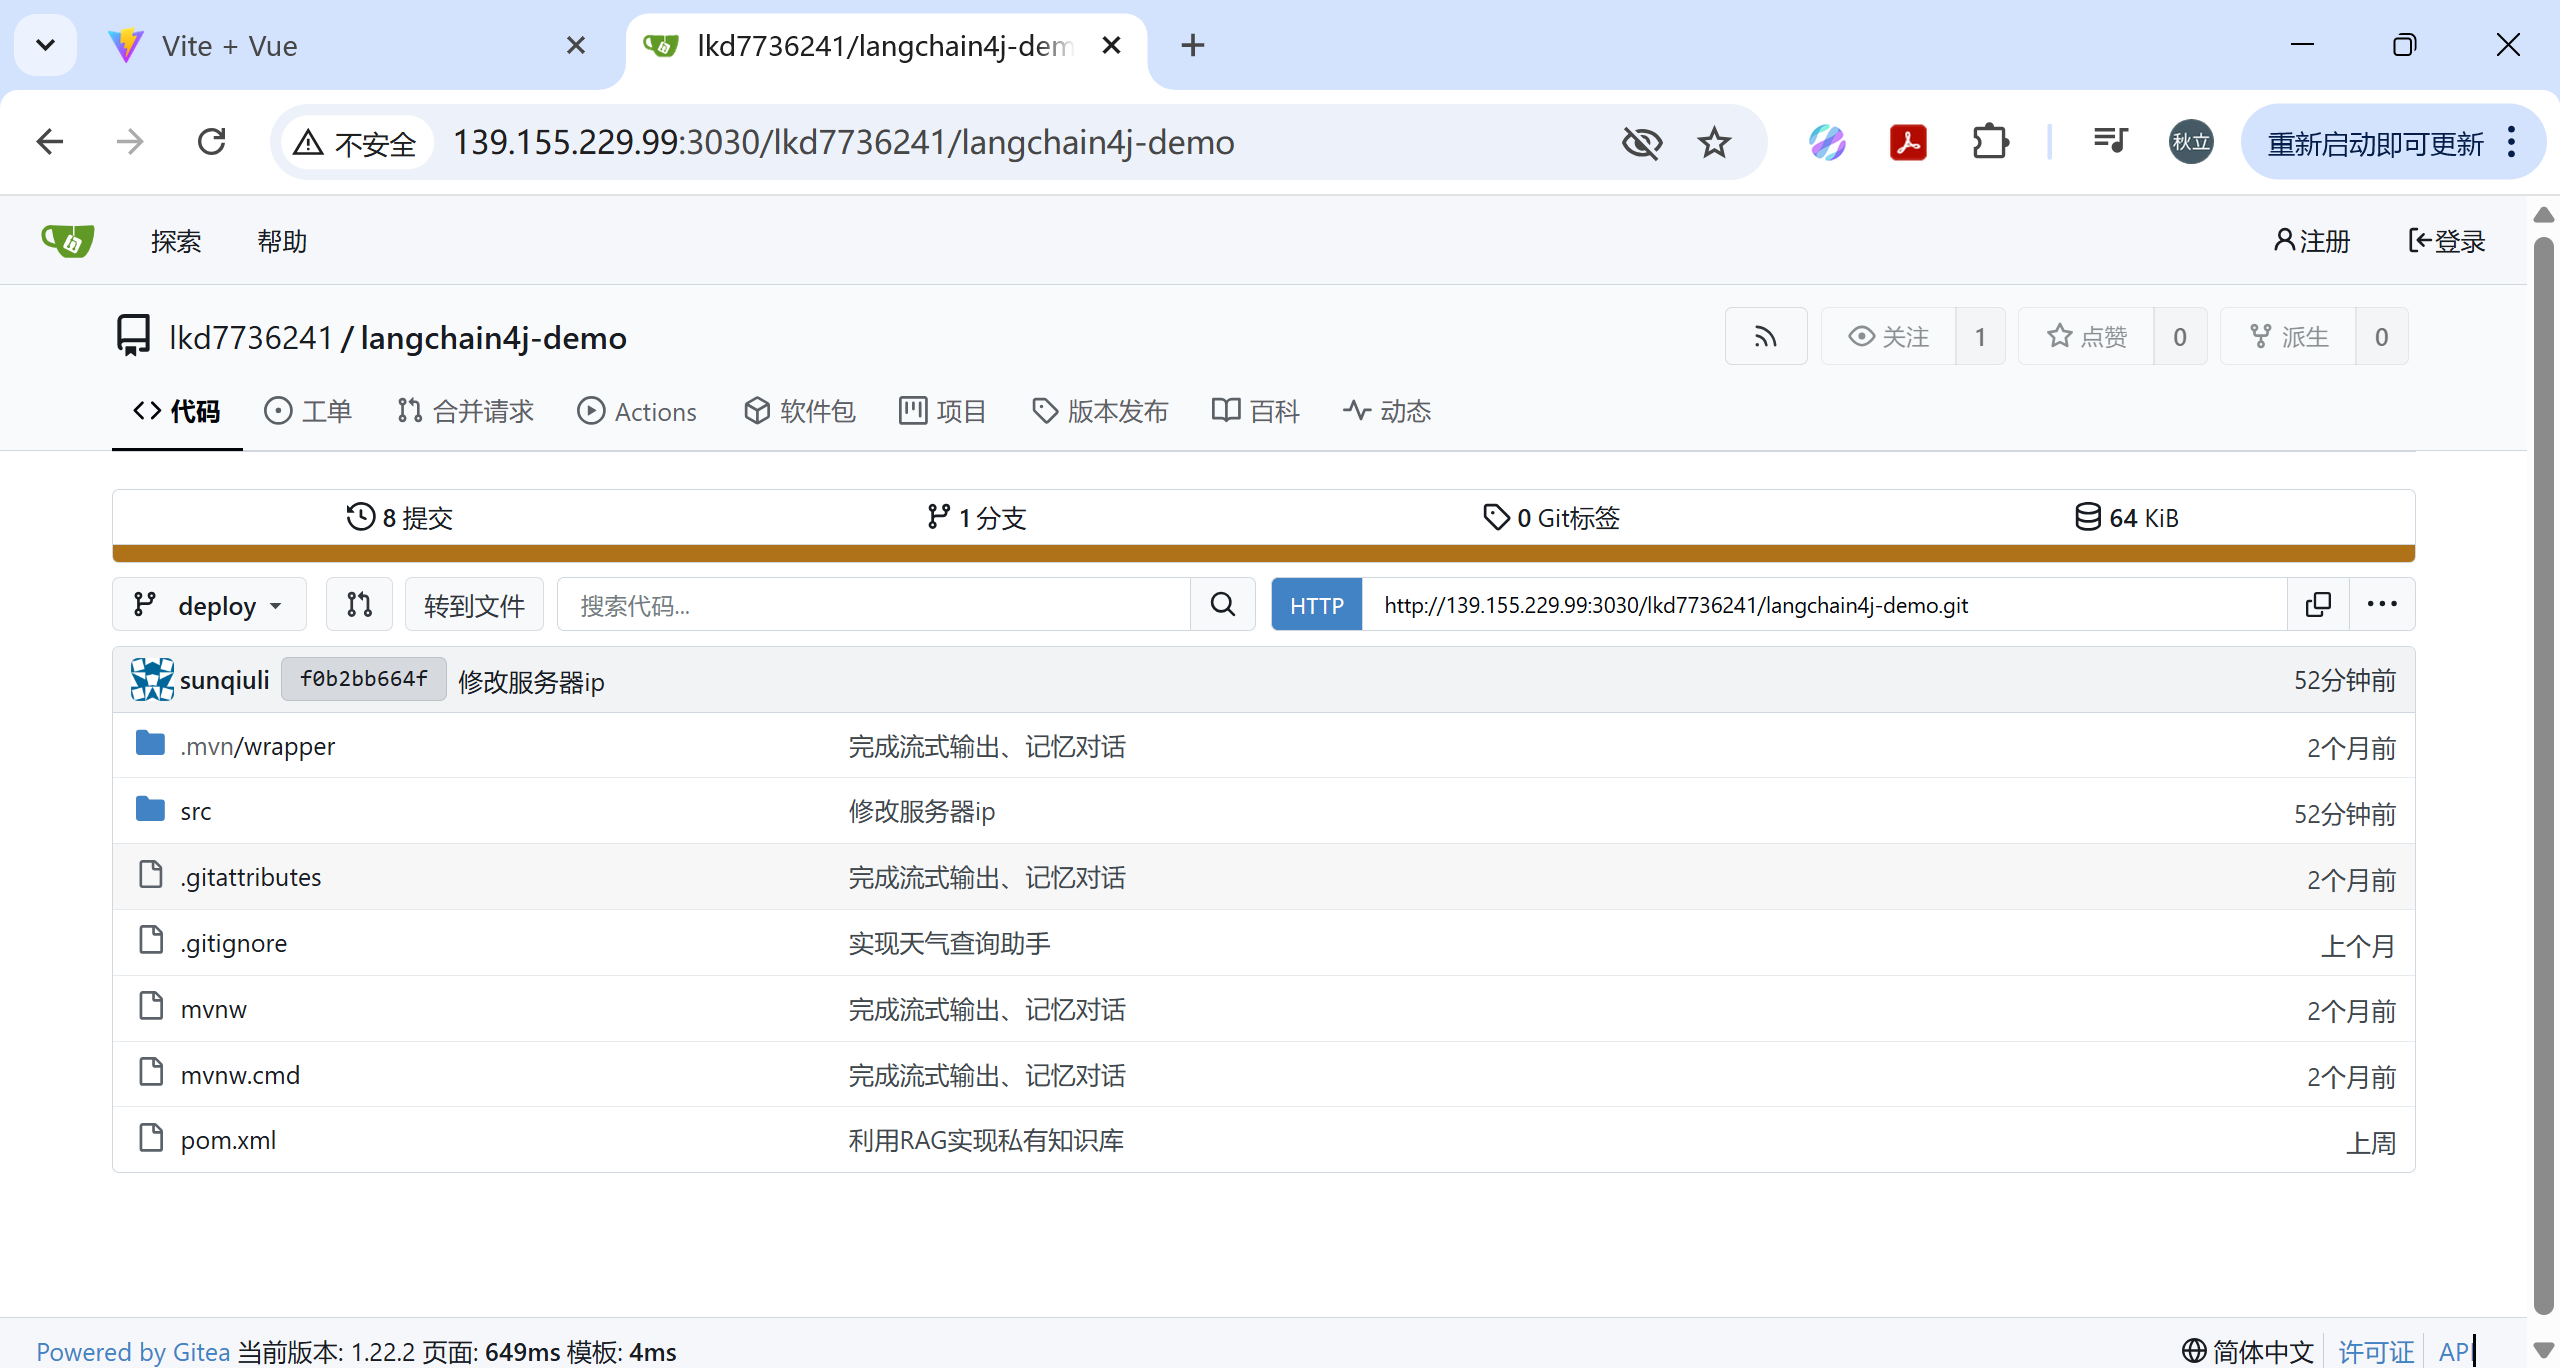Open the browser extensions puzzle icon
The width and height of the screenshot is (2560, 1368).
click(x=1990, y=143)
